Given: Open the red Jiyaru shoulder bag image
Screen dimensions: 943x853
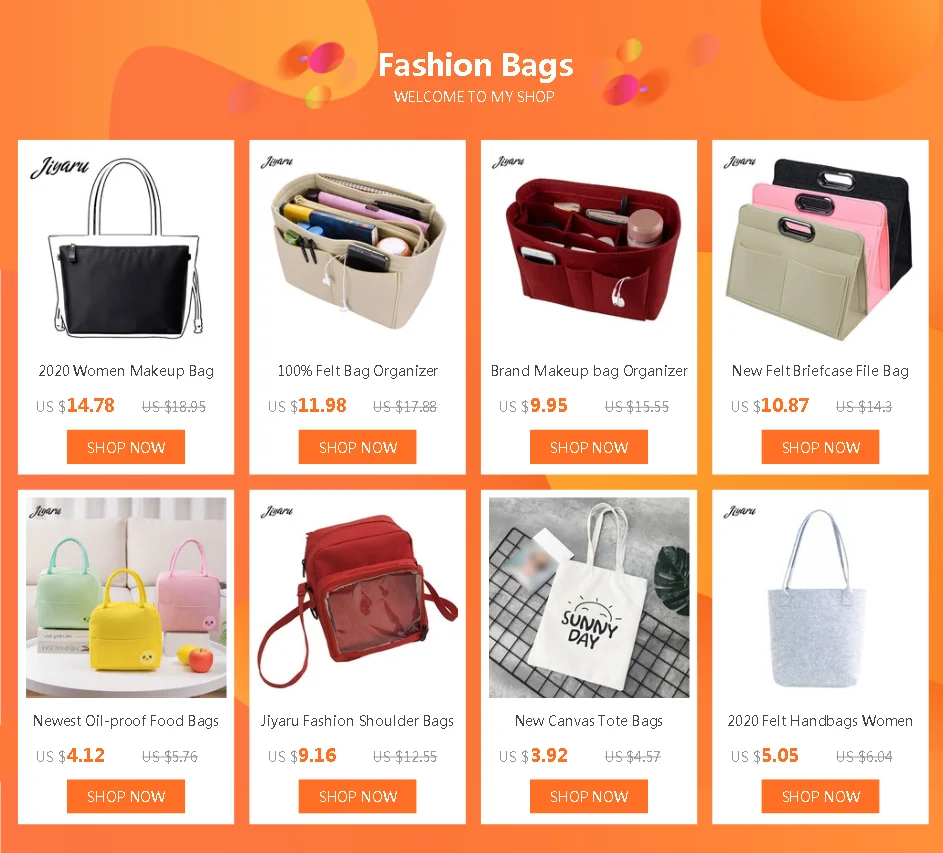Looking at the screenshot, I should (357, 597).
